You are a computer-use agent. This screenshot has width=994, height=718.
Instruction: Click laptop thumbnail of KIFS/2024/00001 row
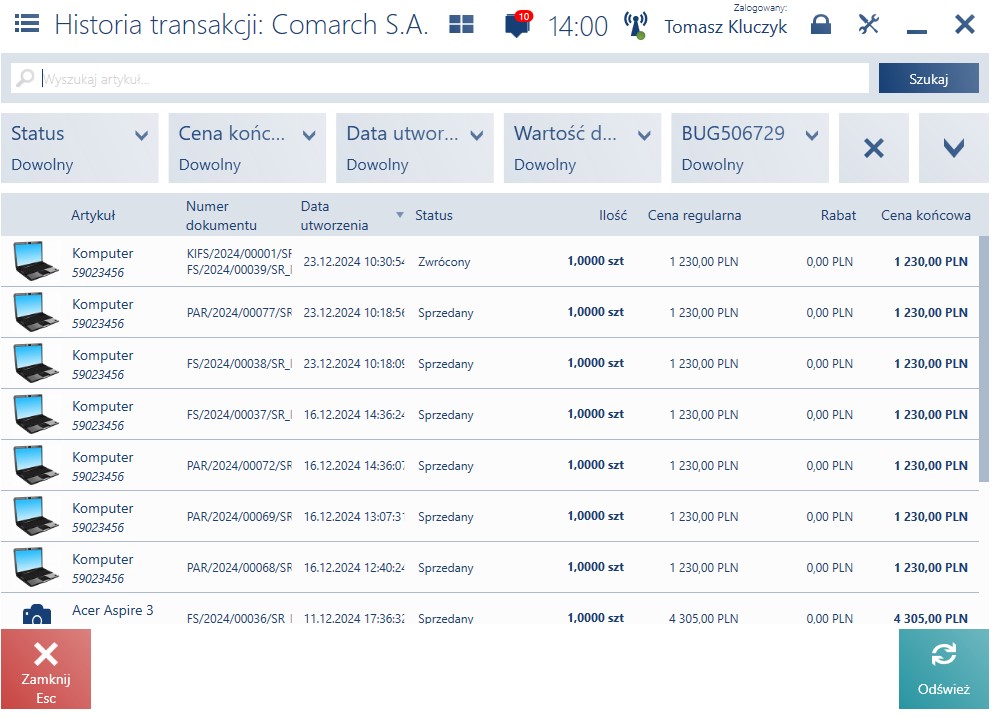[36, 261]
